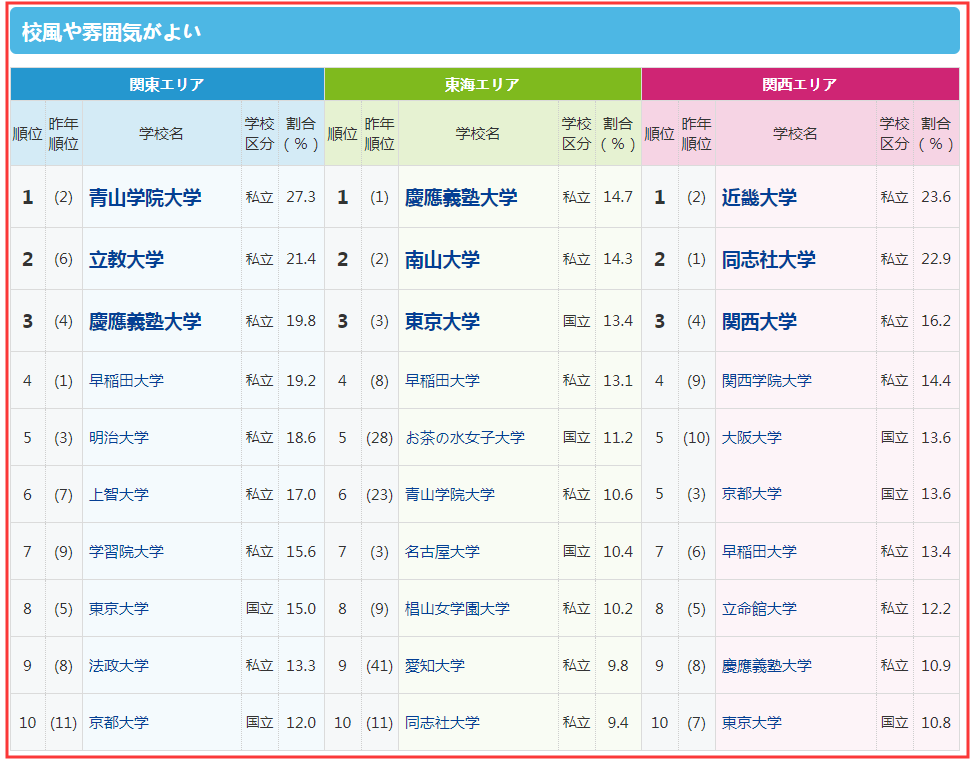The height and width of the screenshot is (760, 972).
Task: Click the 16.2 percentage cell
Action: [x=936, y=321]
